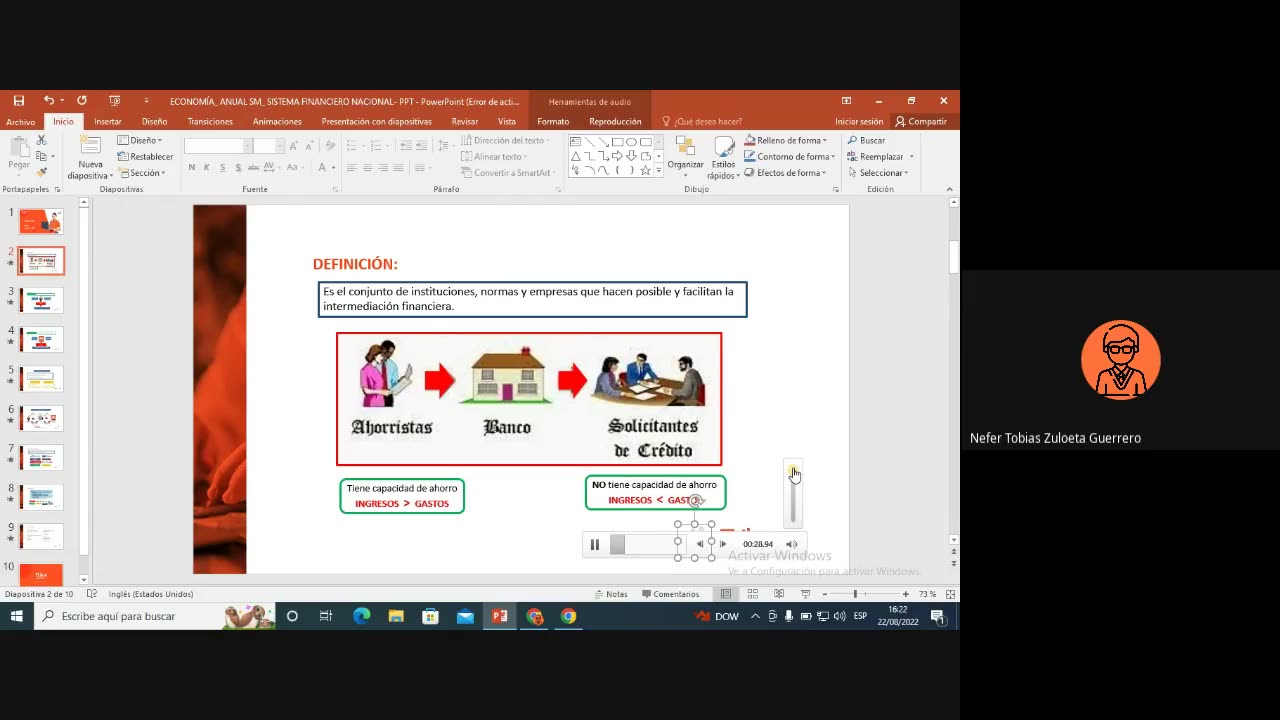This screenshot has width=1280, height=720.
Task: Open the Efectos de forma dropdown
Action: click(785, 173)
